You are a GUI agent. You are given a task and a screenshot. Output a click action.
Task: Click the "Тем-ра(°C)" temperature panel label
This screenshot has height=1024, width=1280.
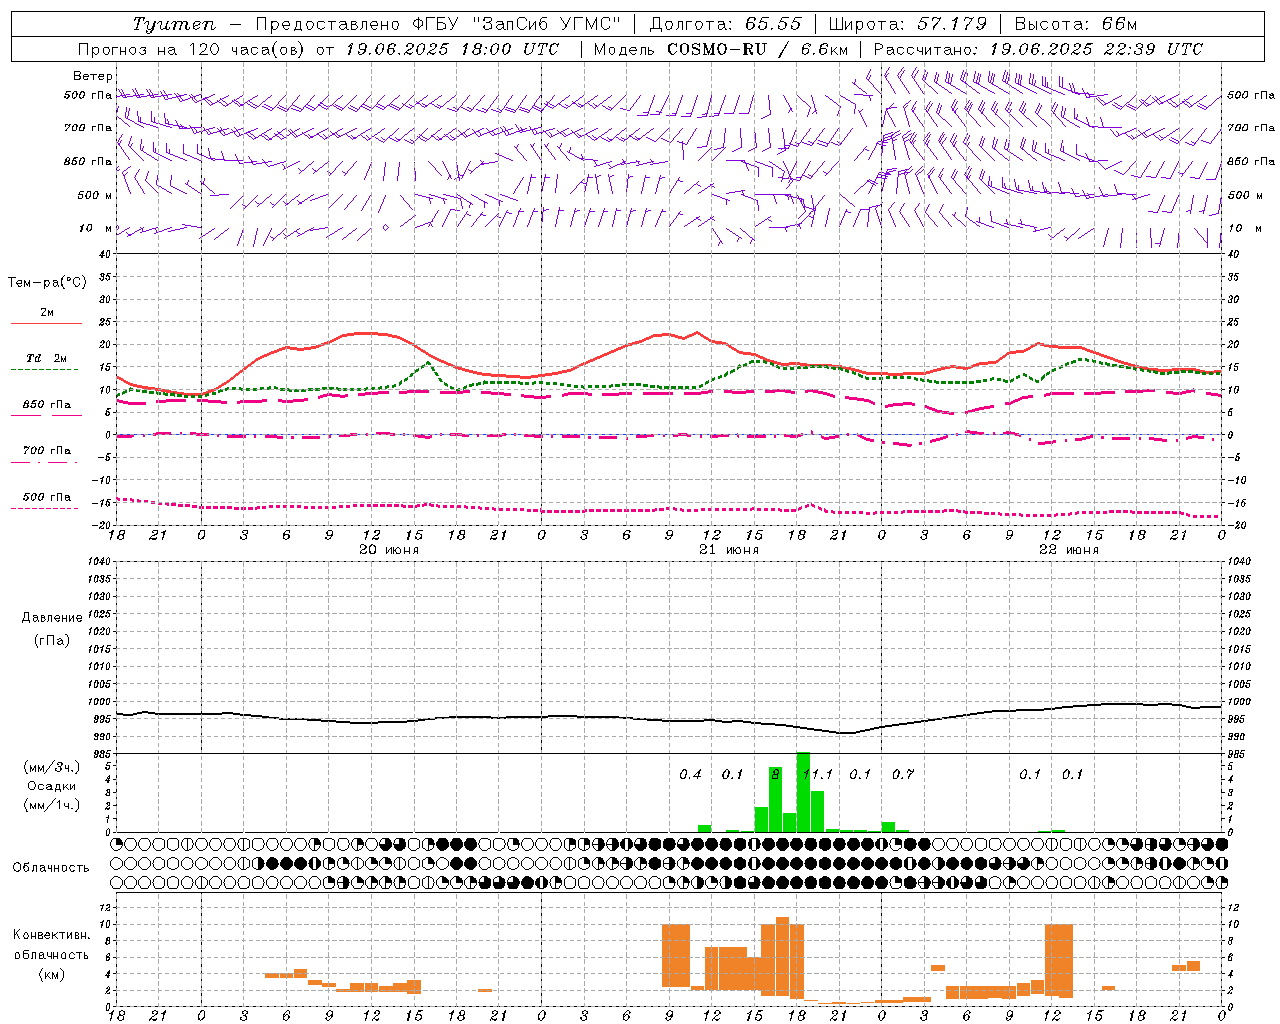[x=47, y=283]
